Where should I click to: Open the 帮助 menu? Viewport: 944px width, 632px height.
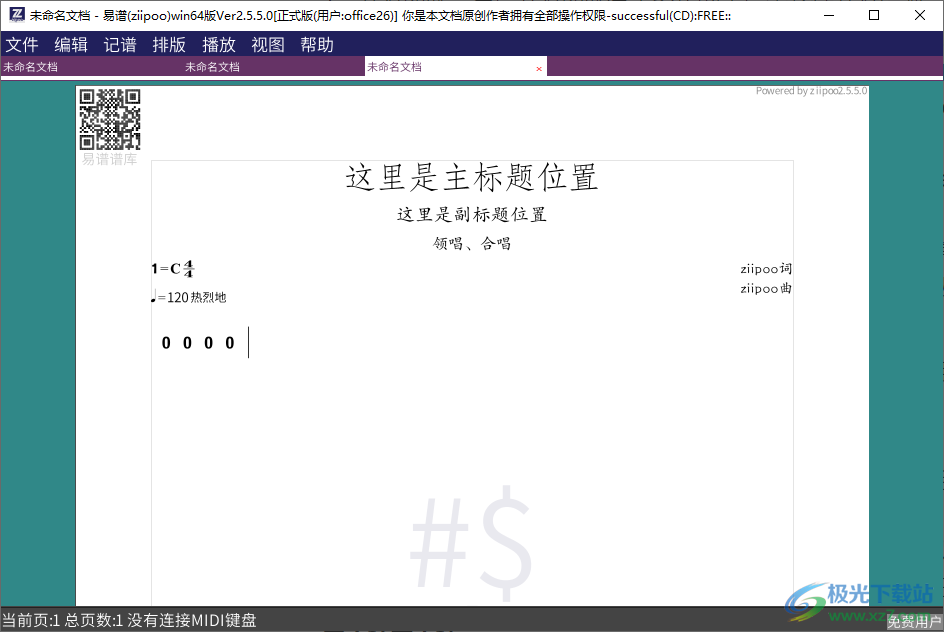click(316, 44)
